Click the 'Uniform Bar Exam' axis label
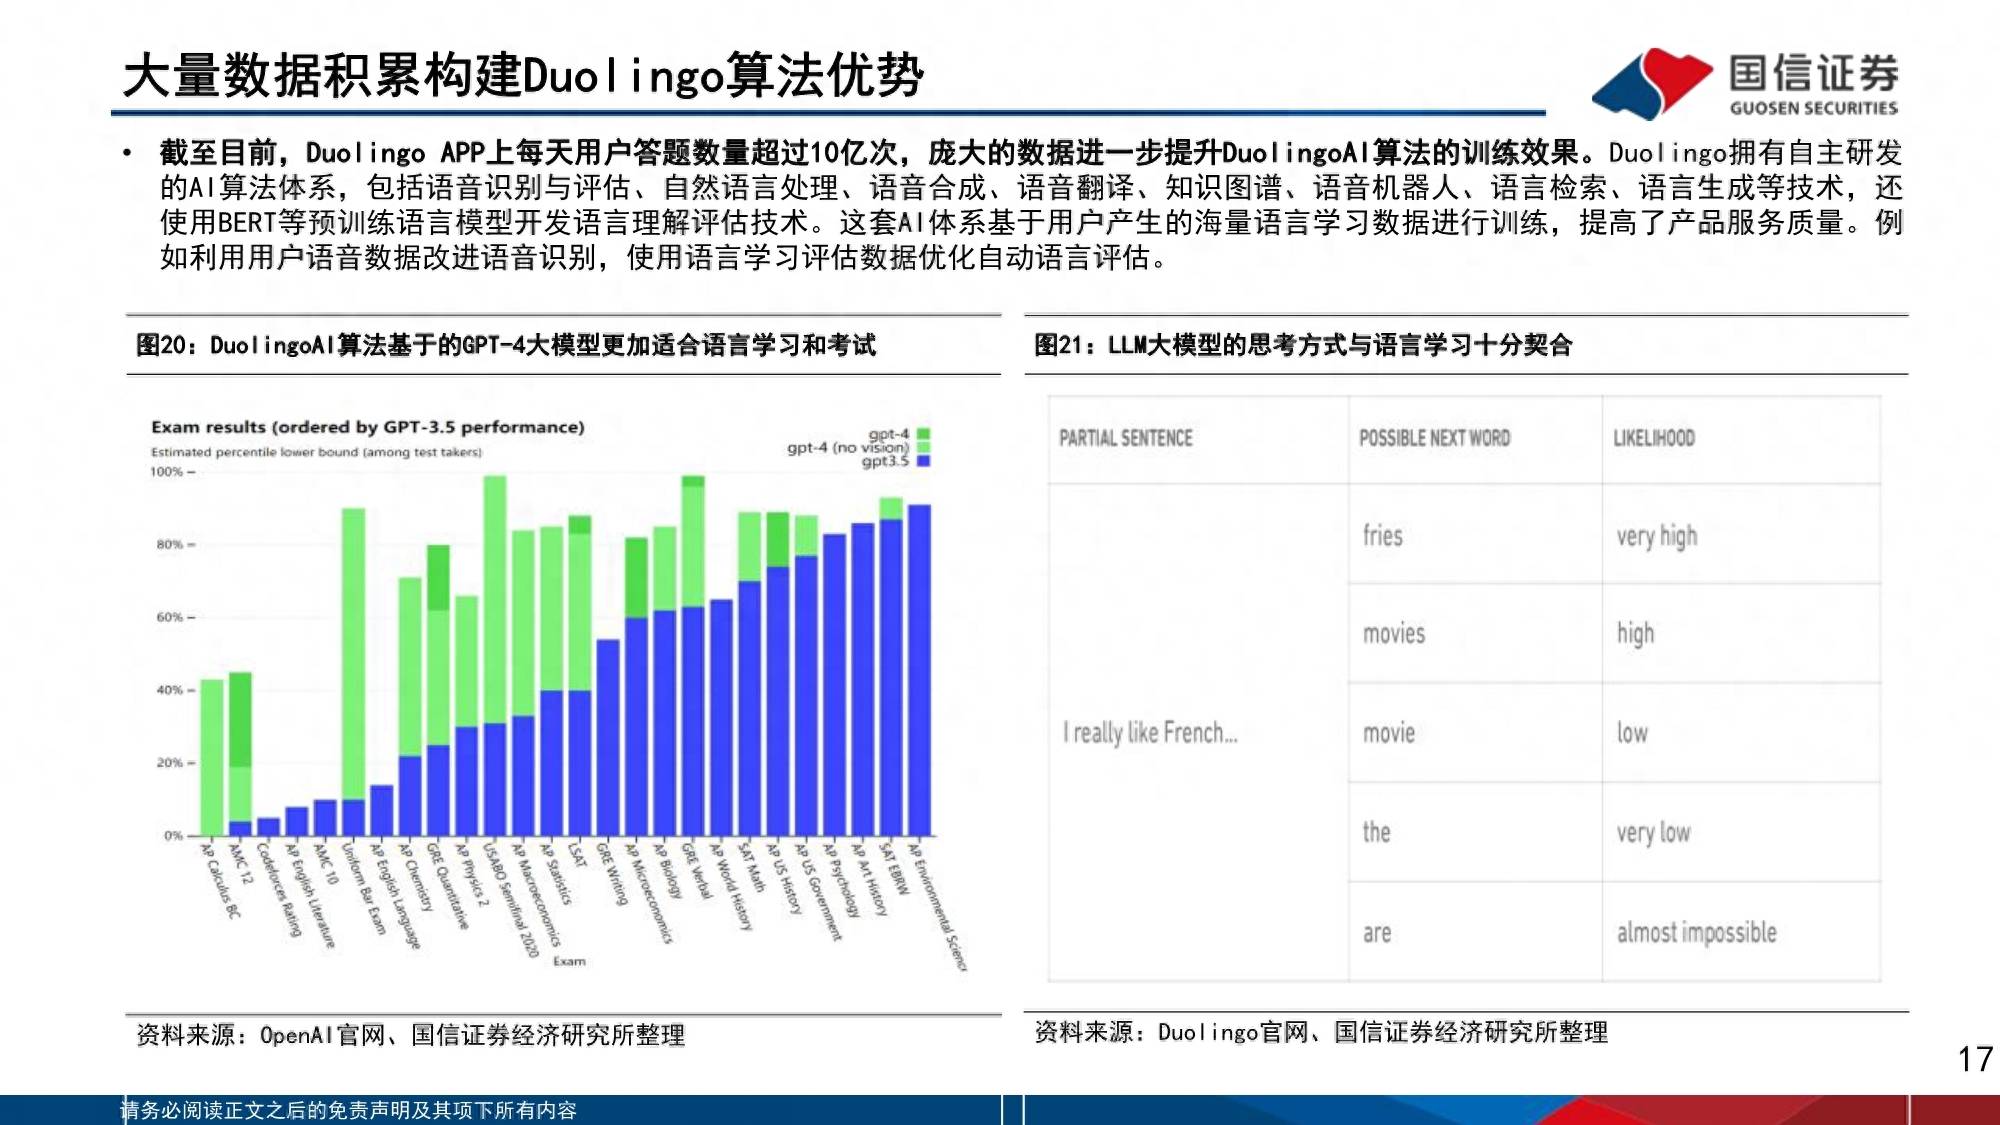The image size is (2000, 1125). [x=363, y=889]
